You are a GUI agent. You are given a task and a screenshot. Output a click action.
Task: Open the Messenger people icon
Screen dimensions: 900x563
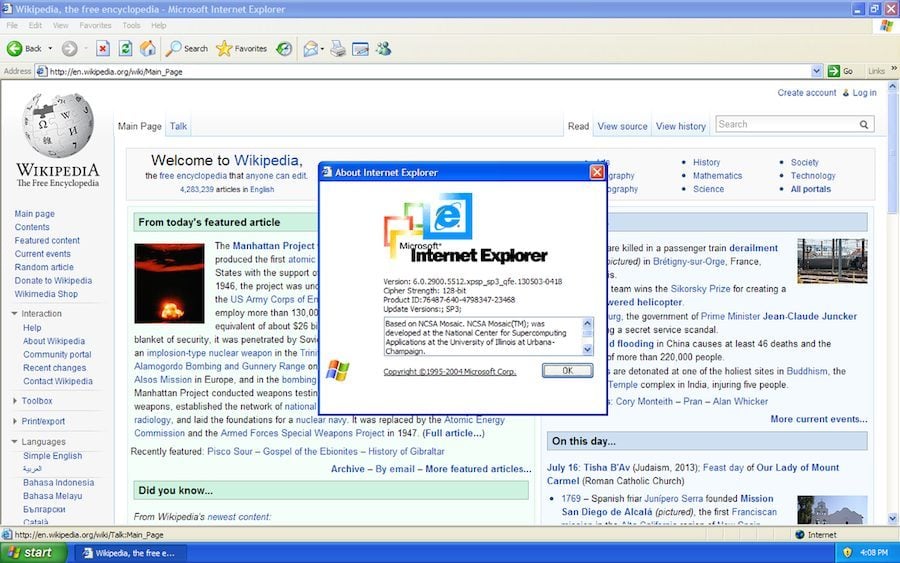tap(383, 49)
